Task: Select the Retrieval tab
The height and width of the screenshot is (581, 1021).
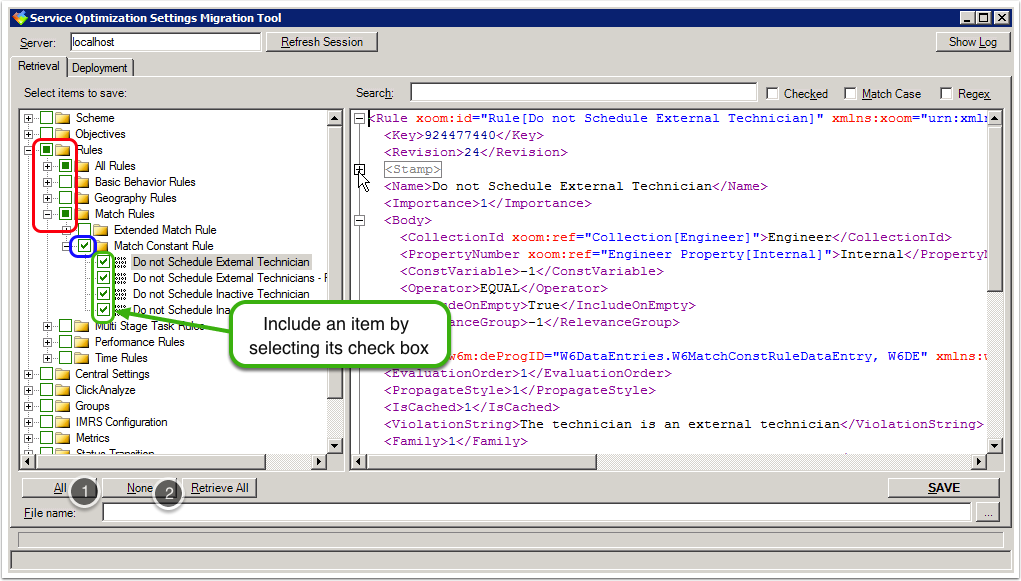Action: click(x=40, y=67)
